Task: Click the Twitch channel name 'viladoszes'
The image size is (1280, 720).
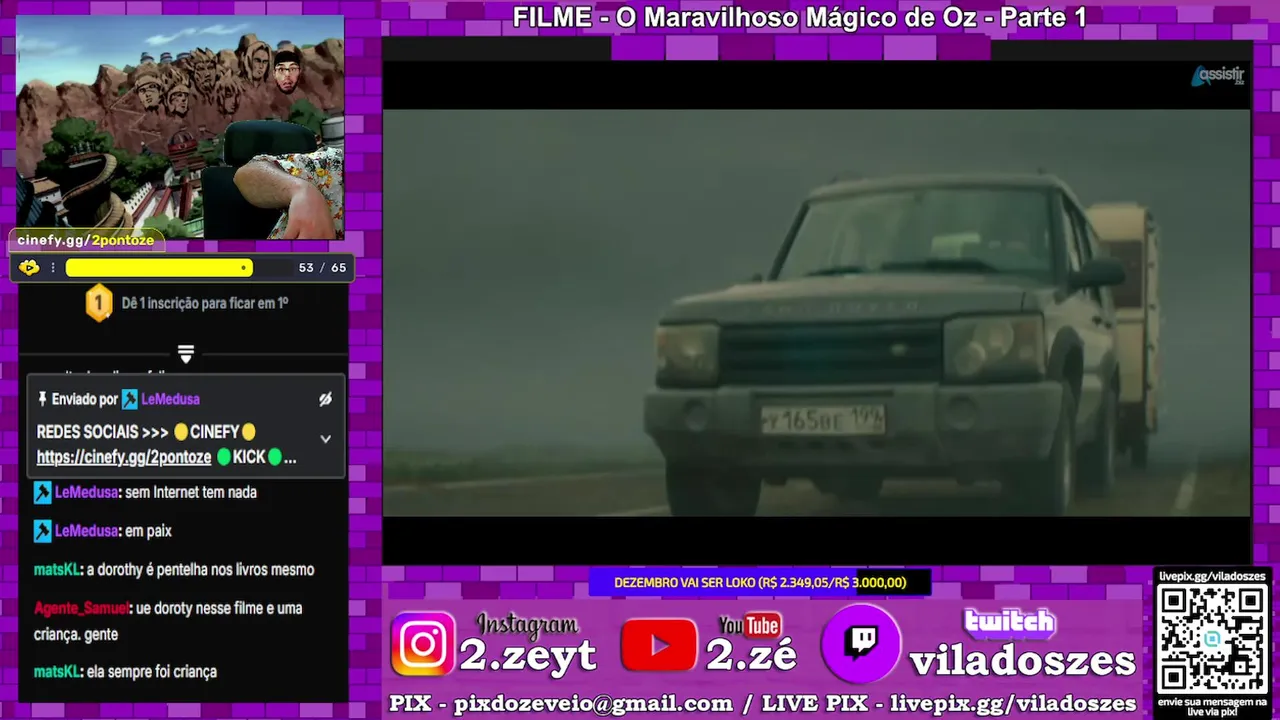Action: [1022, 661]
